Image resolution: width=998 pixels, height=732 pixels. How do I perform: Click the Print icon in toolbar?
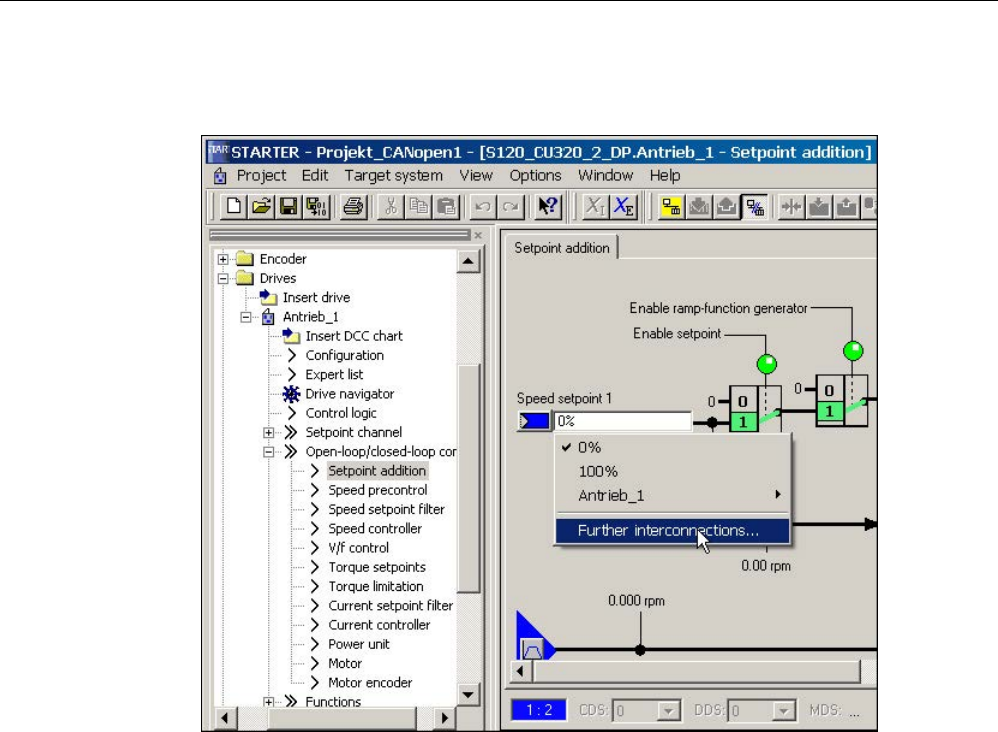pyautogui.click(x=353, y=206)
